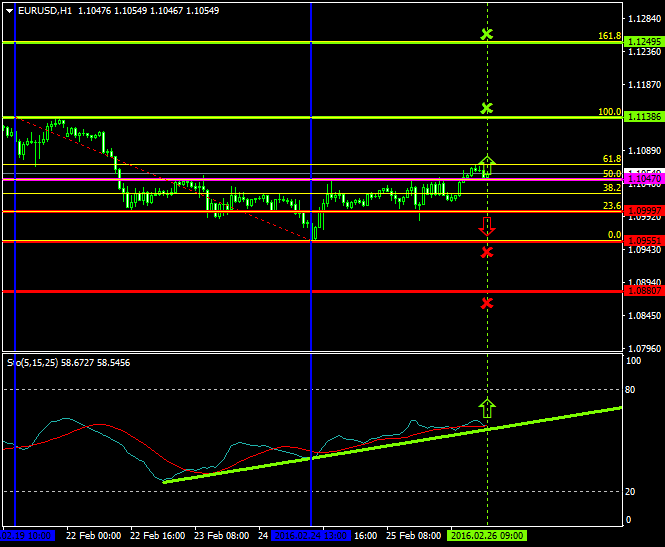Select the green up arrow on price chart

tap(487, 165)
